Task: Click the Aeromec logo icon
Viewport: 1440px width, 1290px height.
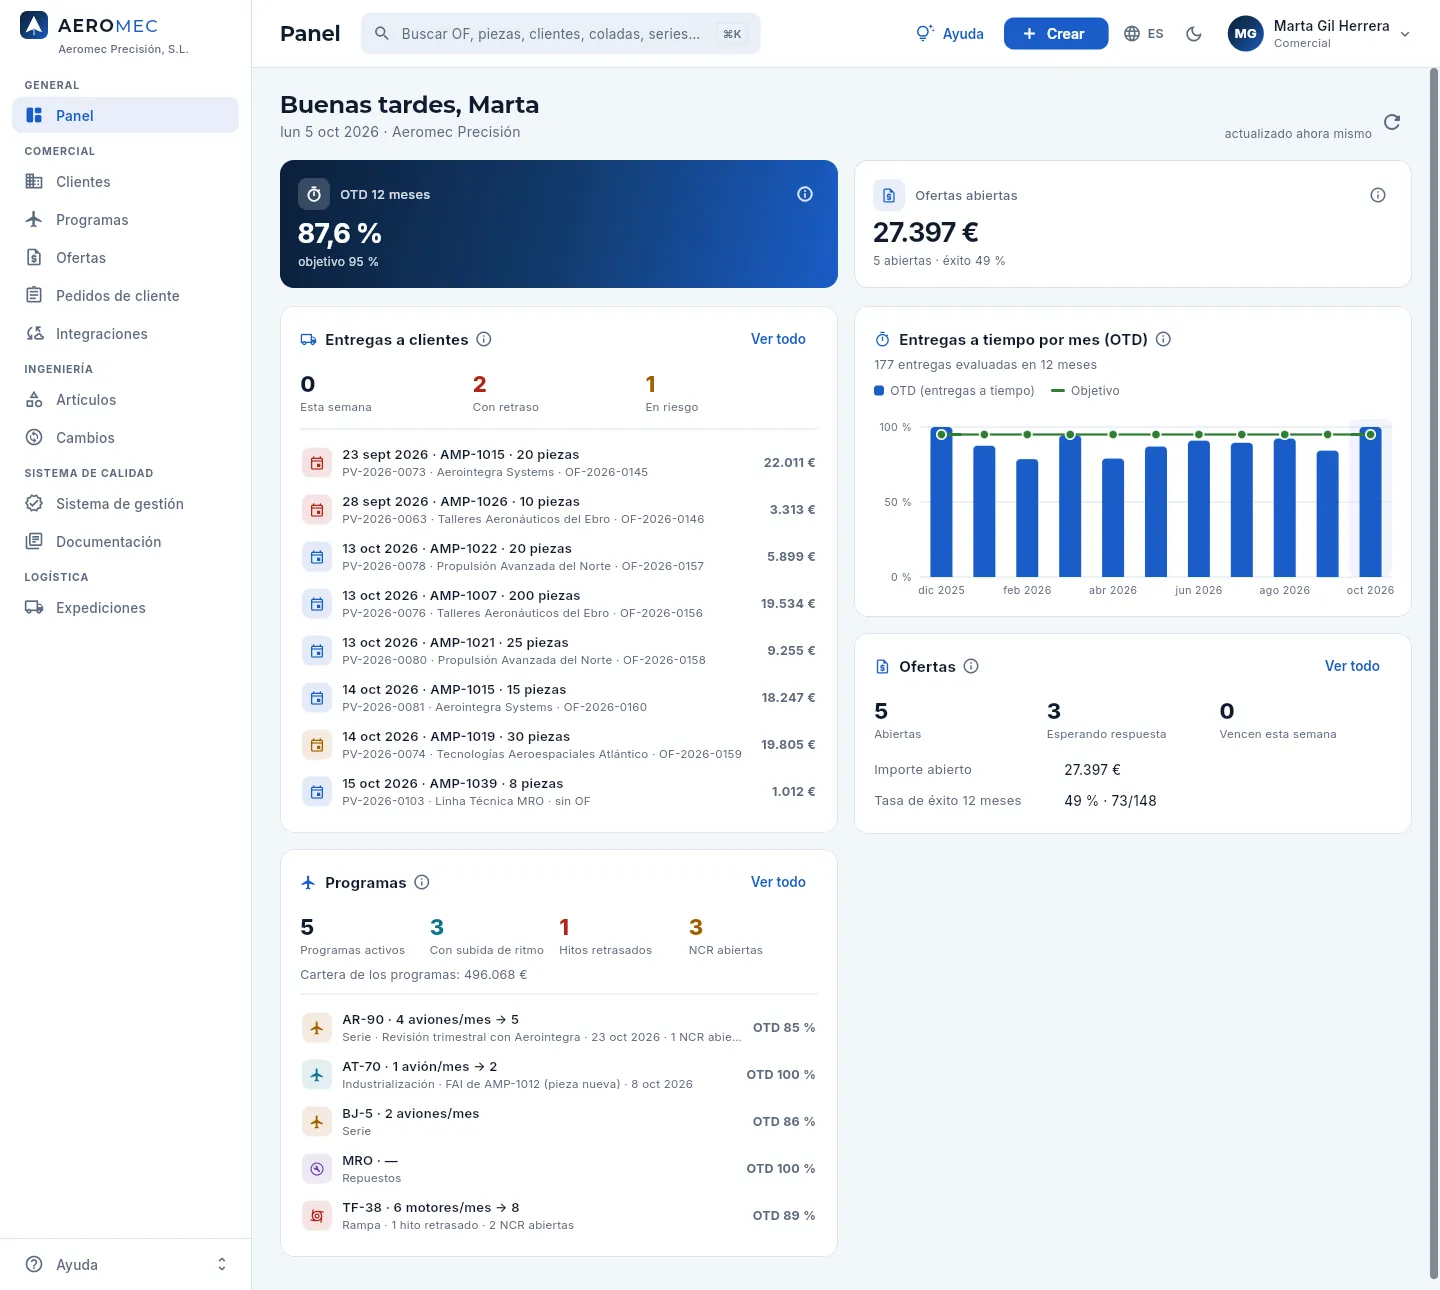Action: [x=34, y=26]
